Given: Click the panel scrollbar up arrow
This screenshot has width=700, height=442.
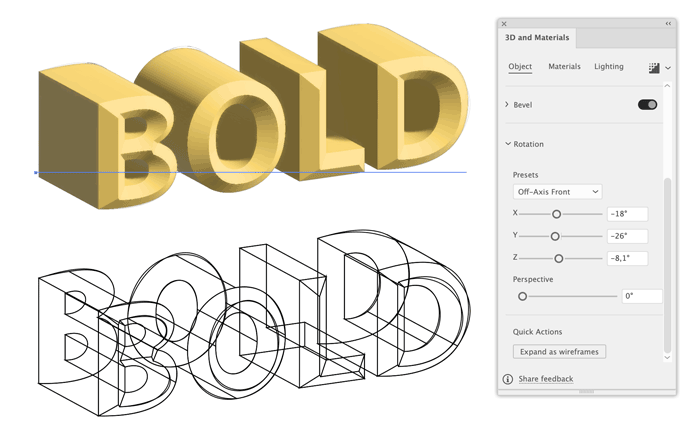Looking at the screenshot, I should coord(667,86).
